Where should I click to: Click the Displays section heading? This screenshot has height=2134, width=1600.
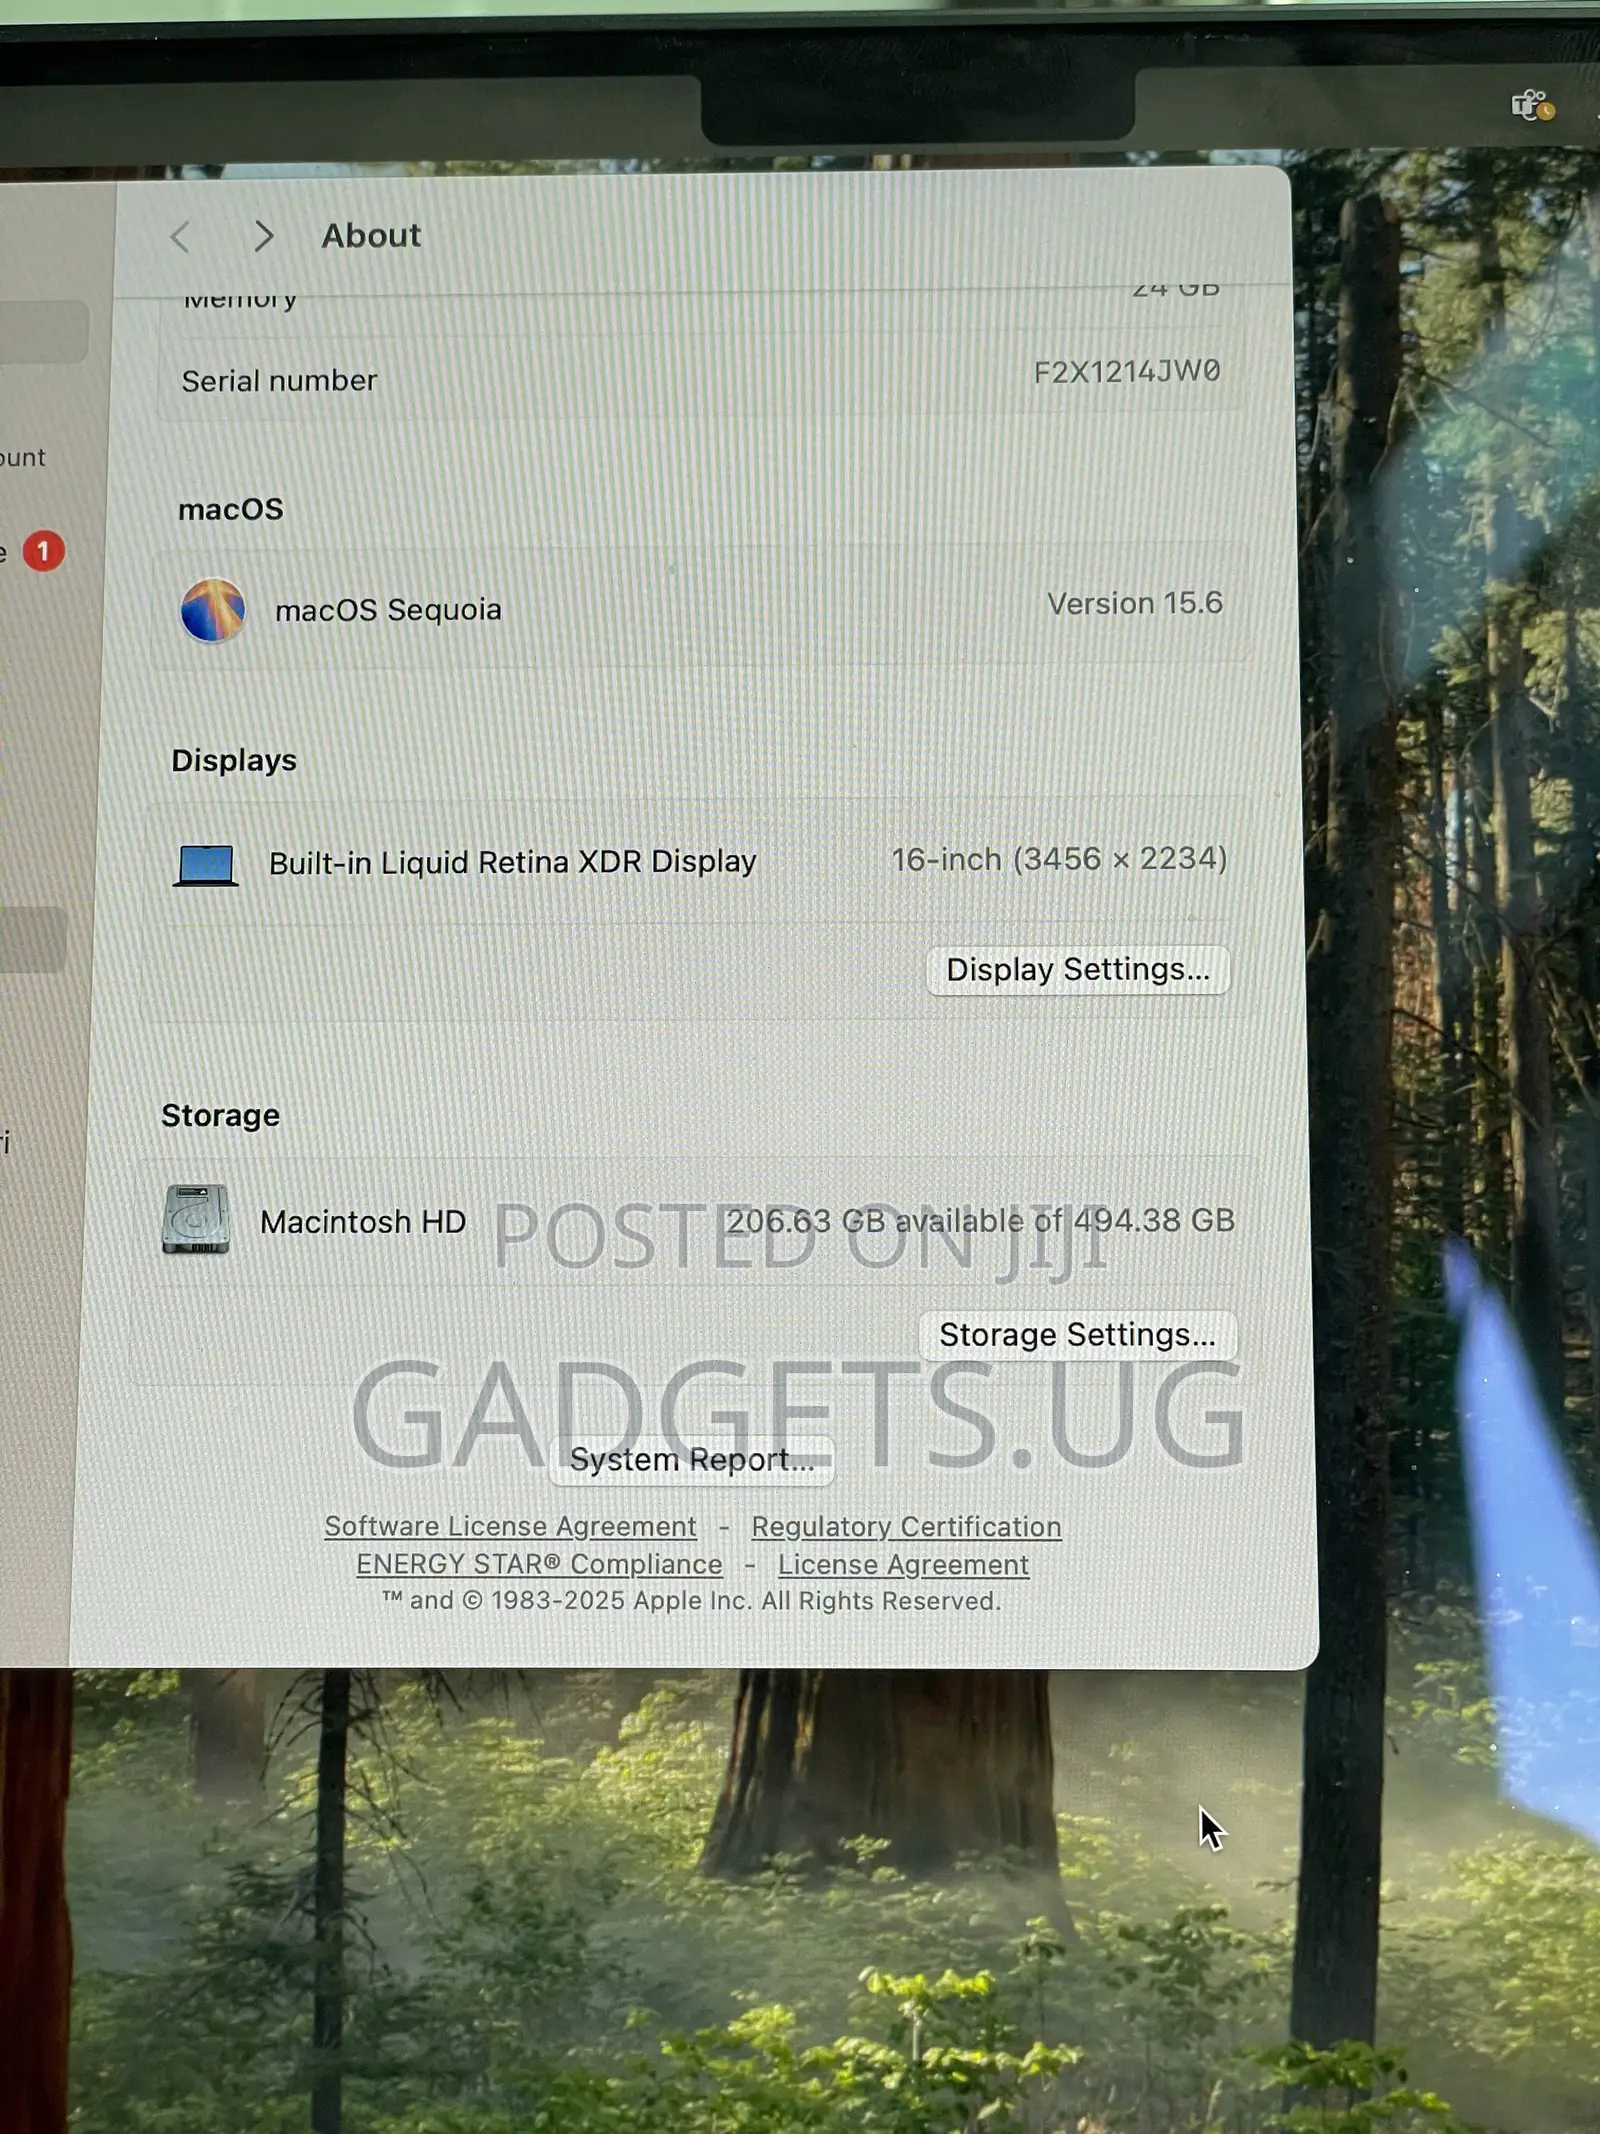[x=234, y=761]
